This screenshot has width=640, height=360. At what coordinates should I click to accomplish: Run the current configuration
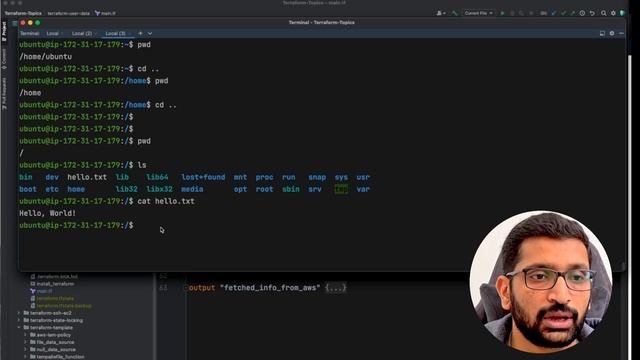click(502, 13)
